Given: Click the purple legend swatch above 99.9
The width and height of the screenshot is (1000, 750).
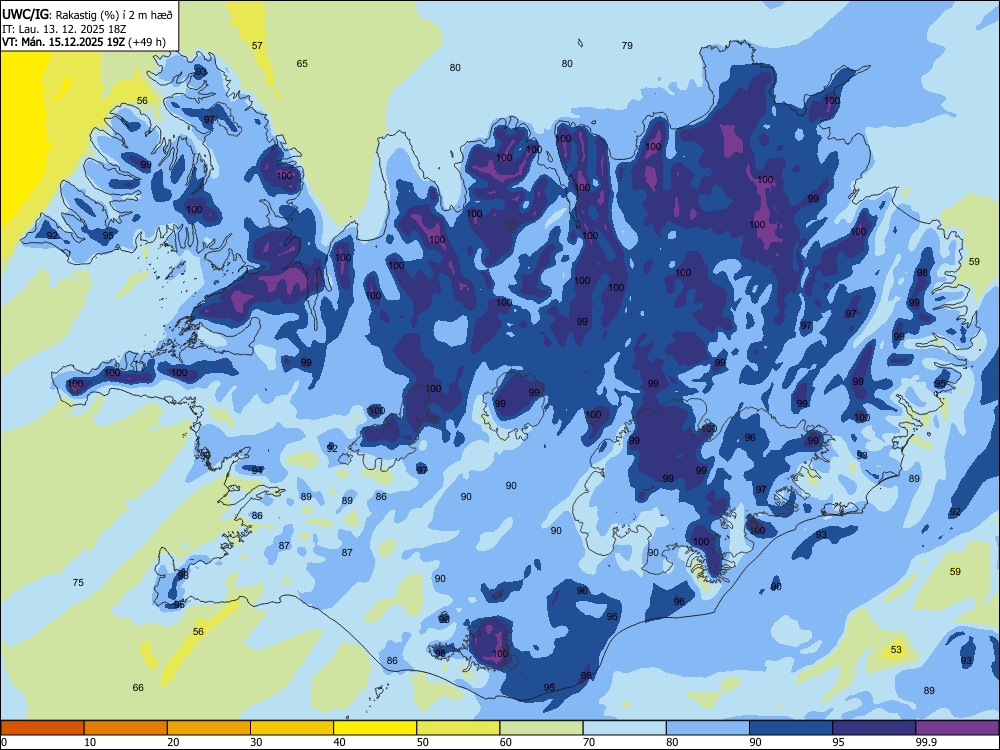Looking at the screenshot, I should [x=957, y=728].
